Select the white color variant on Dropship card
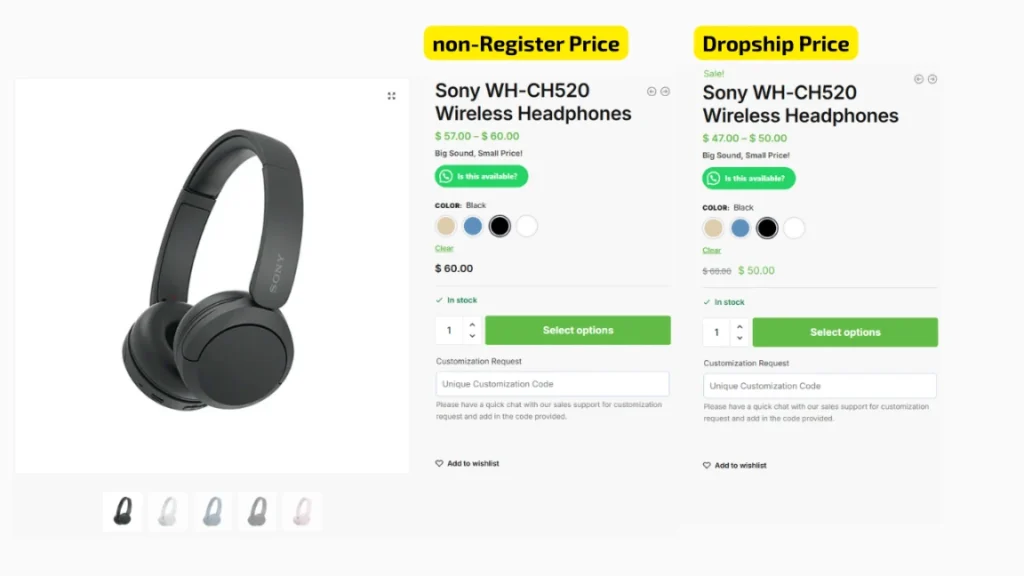The height and width of the screenshot is (576, 1024). pyautogui.click(x=793, y=228)
